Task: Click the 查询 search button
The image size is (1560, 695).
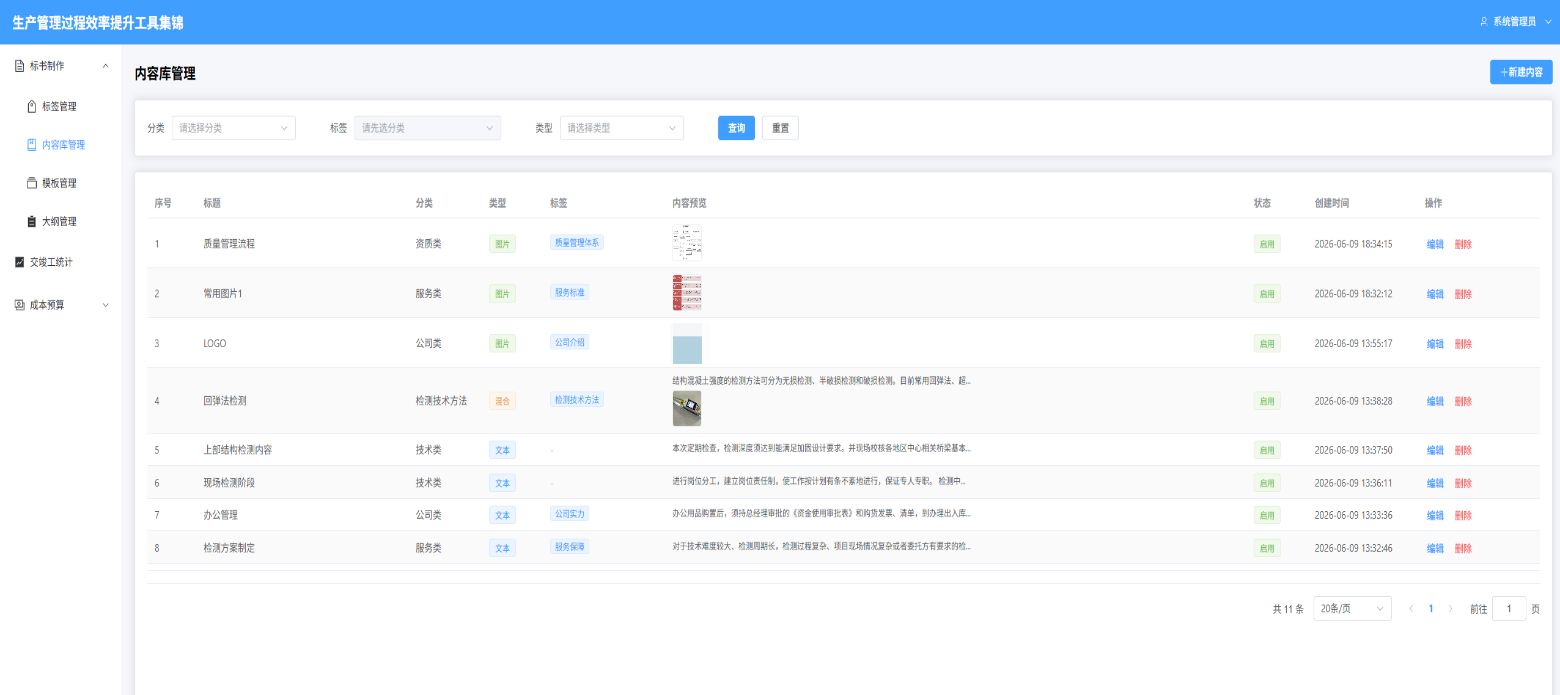Action: pos(736,128)
